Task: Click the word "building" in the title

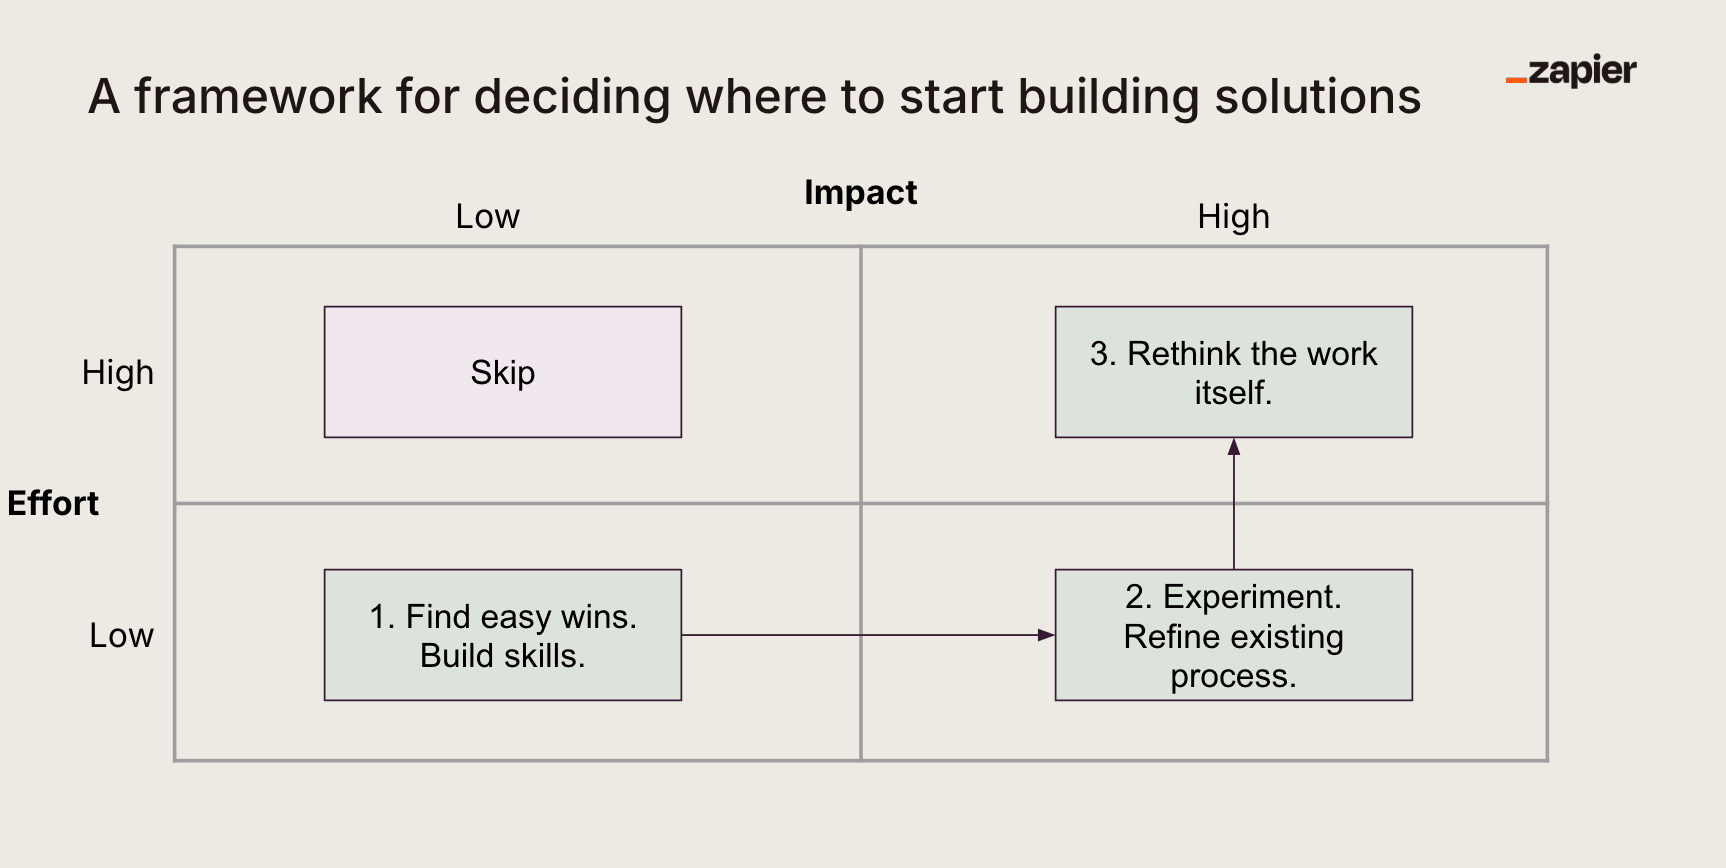Action: point(1109,97)
